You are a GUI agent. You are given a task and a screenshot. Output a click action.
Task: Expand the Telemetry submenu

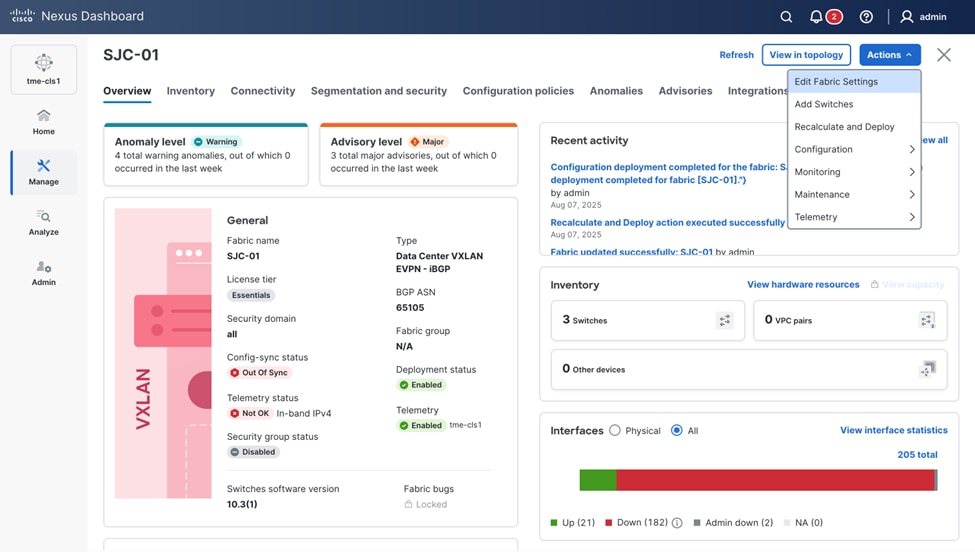point(854,217)
